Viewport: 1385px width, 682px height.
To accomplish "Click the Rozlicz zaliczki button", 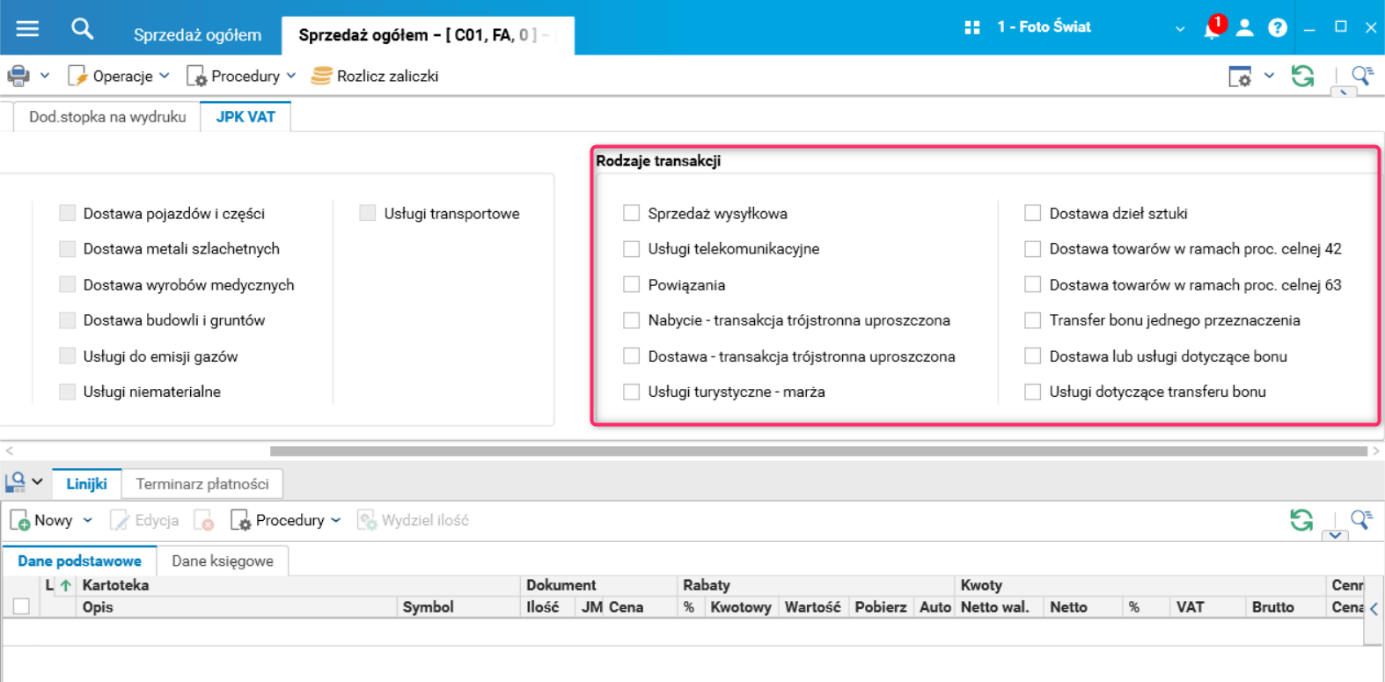I will (x=387, y=76).
